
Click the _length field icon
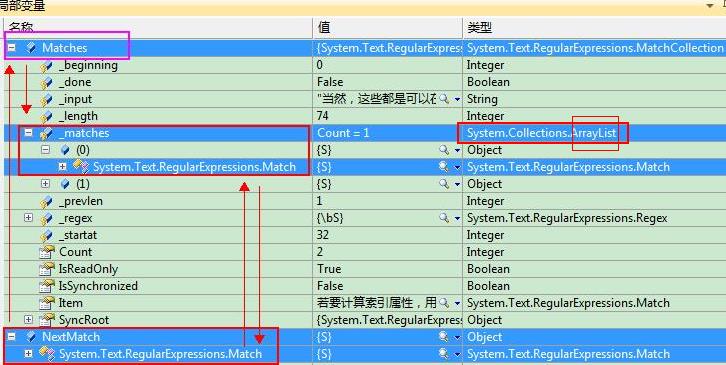(47, 116)
